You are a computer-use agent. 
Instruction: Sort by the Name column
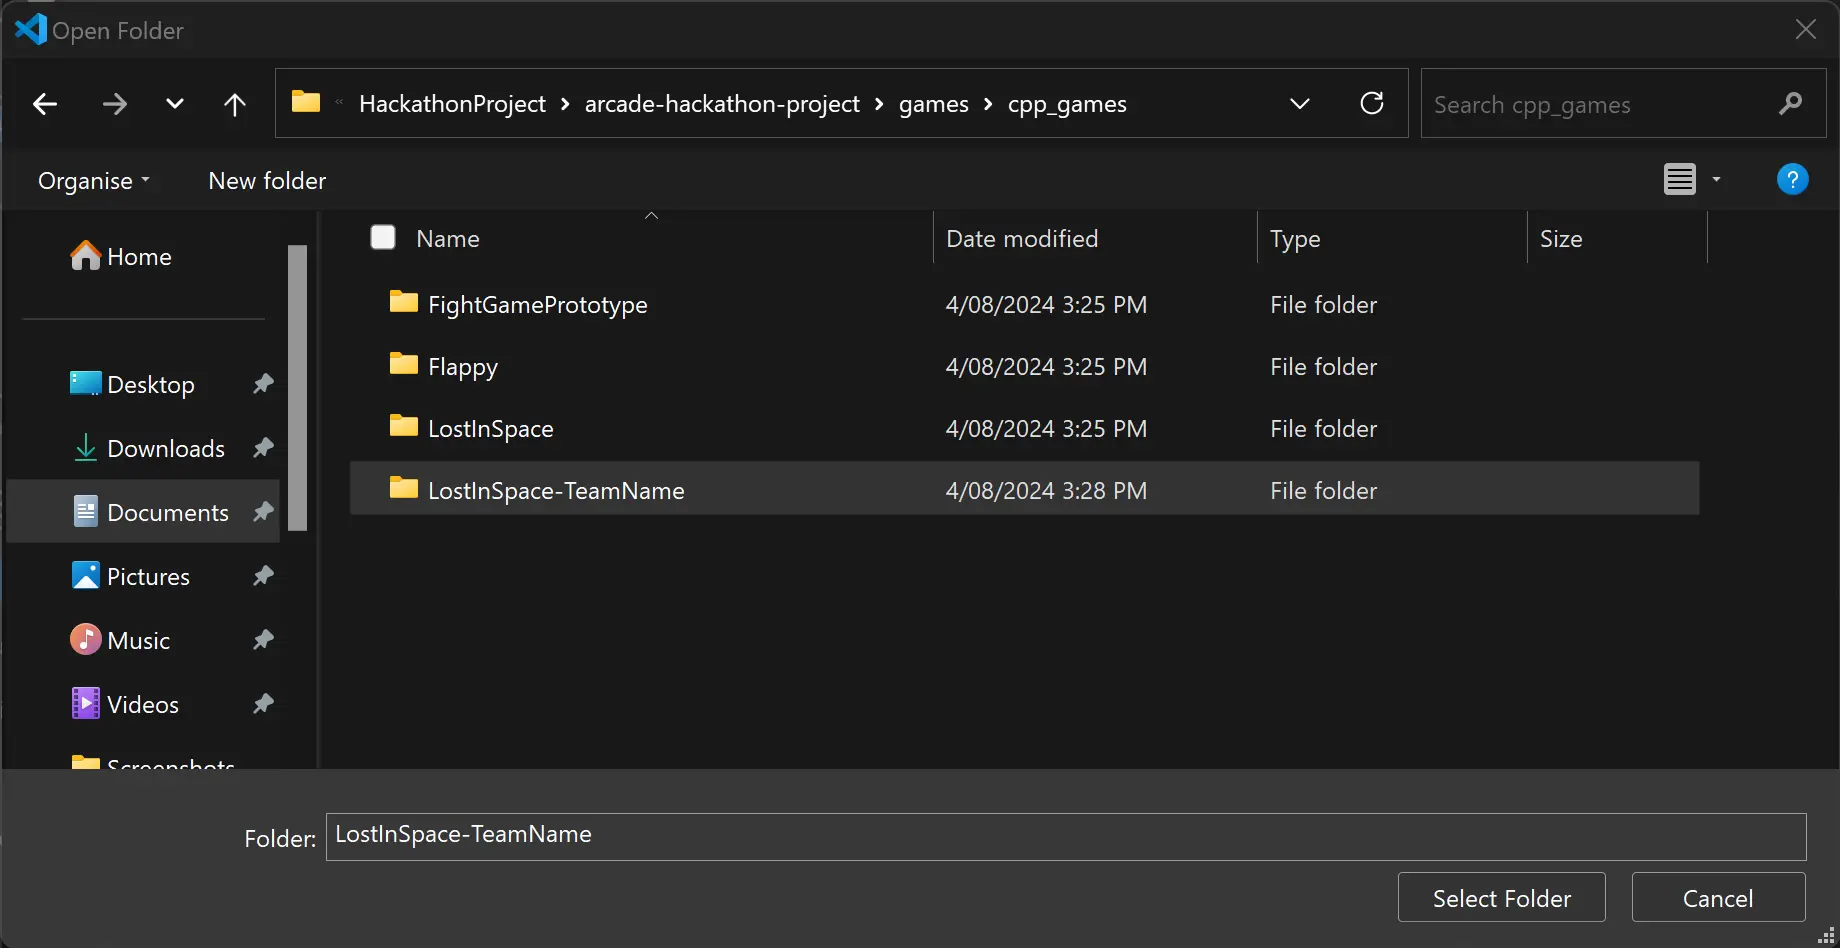pos(448,239)
